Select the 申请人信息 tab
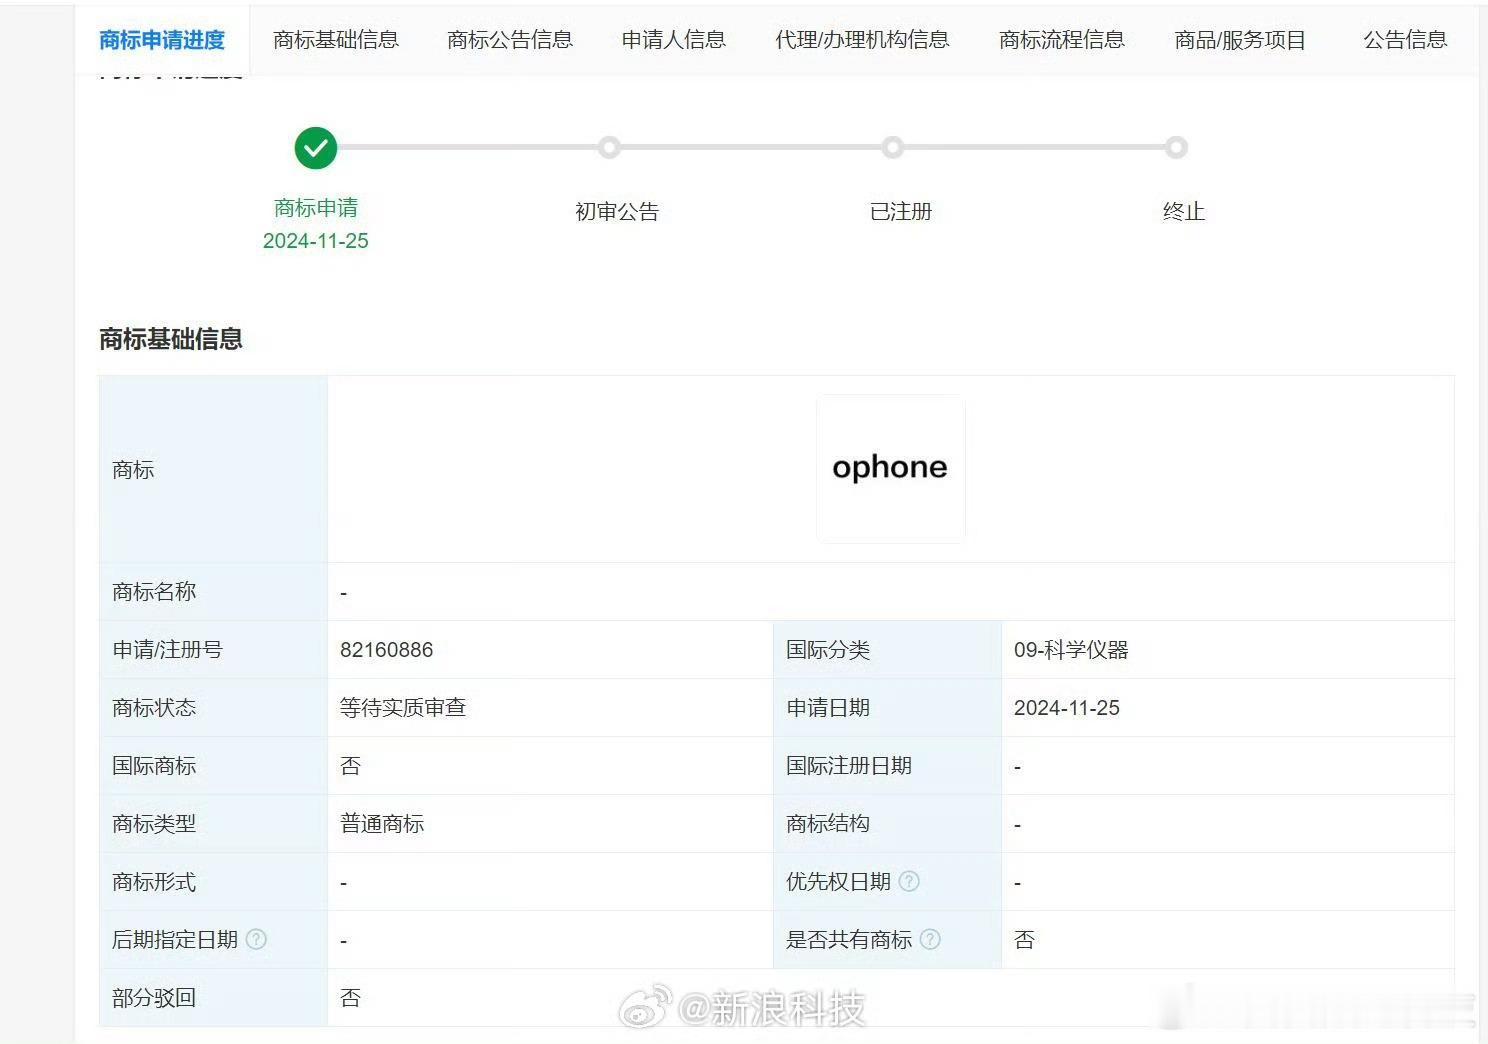 click(674, 40)
